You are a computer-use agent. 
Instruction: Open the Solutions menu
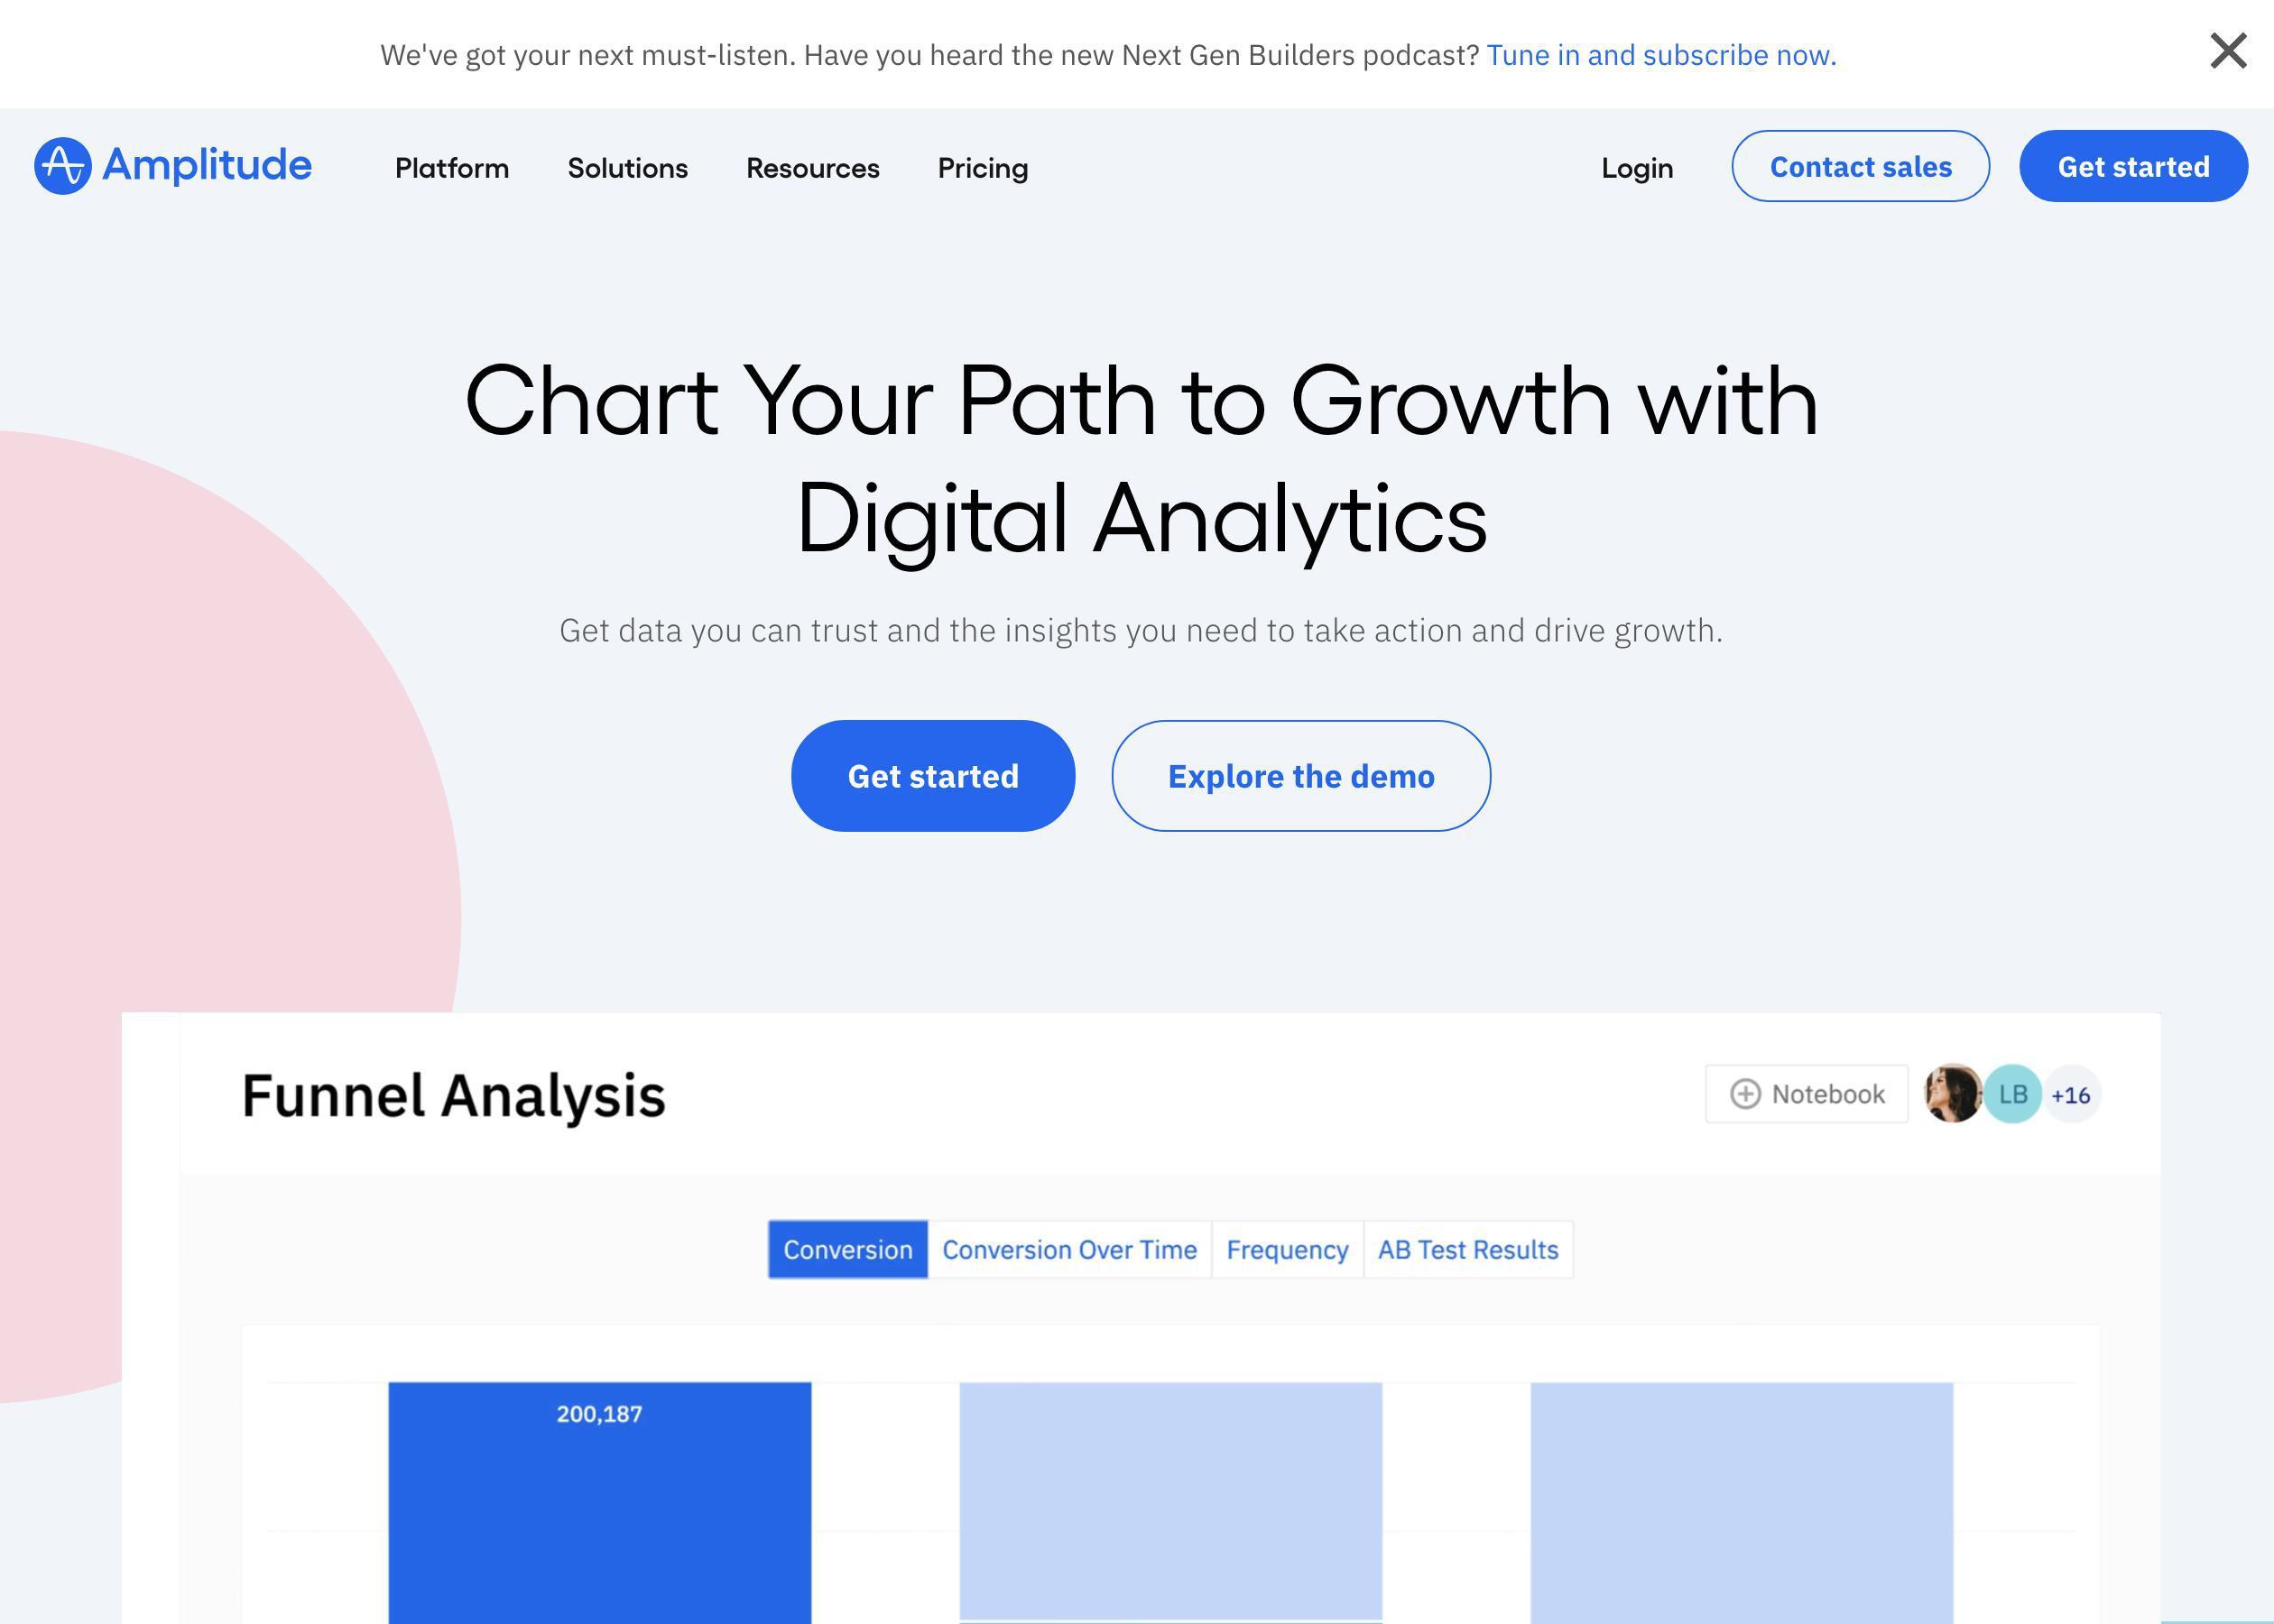pos(627,167)
